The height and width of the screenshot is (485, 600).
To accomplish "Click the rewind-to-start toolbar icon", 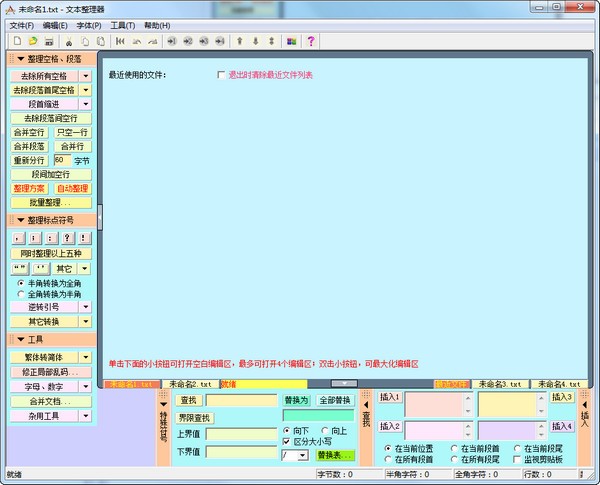I will pos(120,41).
